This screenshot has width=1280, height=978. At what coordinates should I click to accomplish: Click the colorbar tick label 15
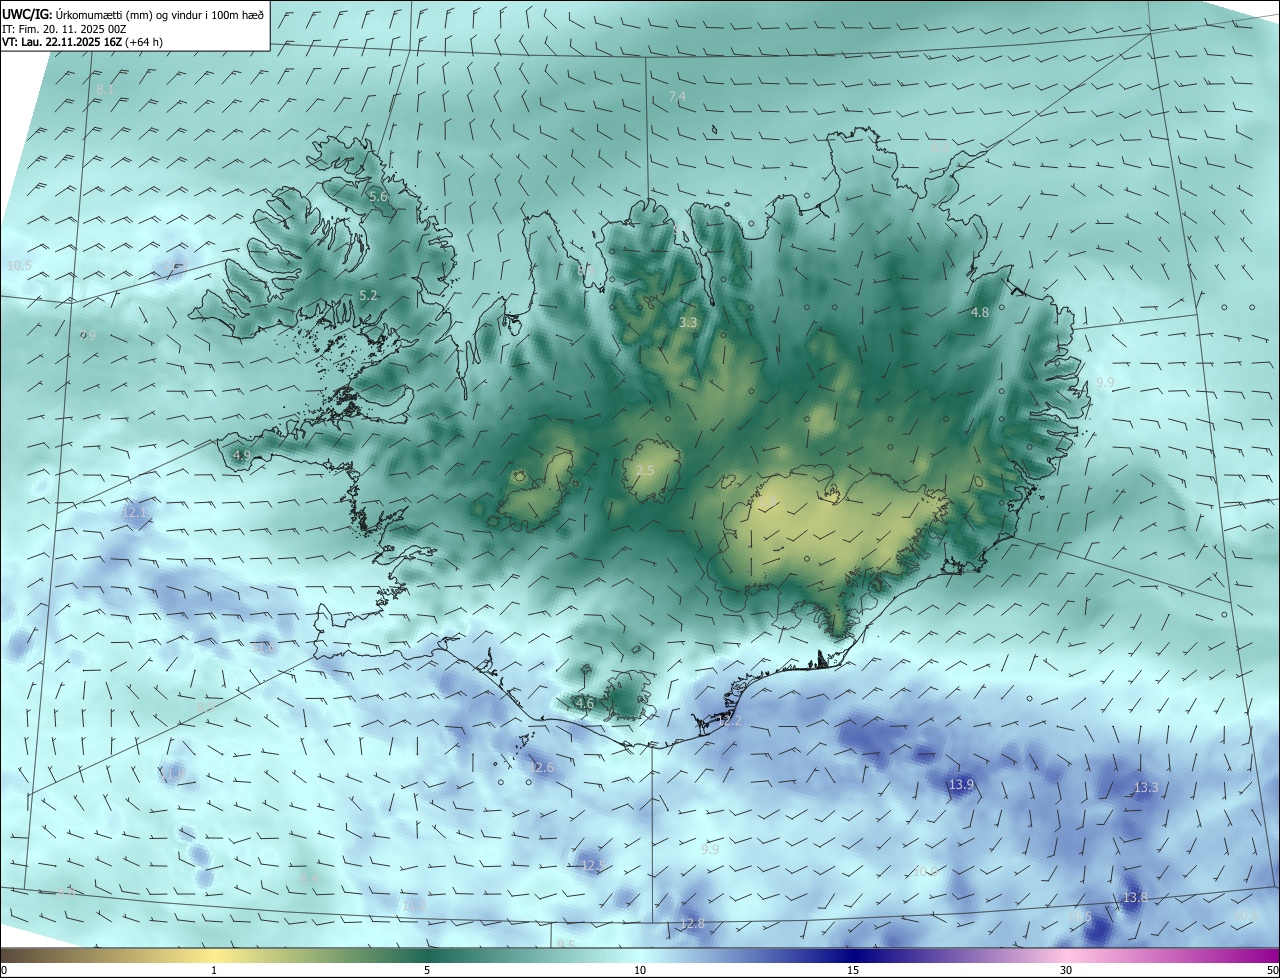pos(853,970)
